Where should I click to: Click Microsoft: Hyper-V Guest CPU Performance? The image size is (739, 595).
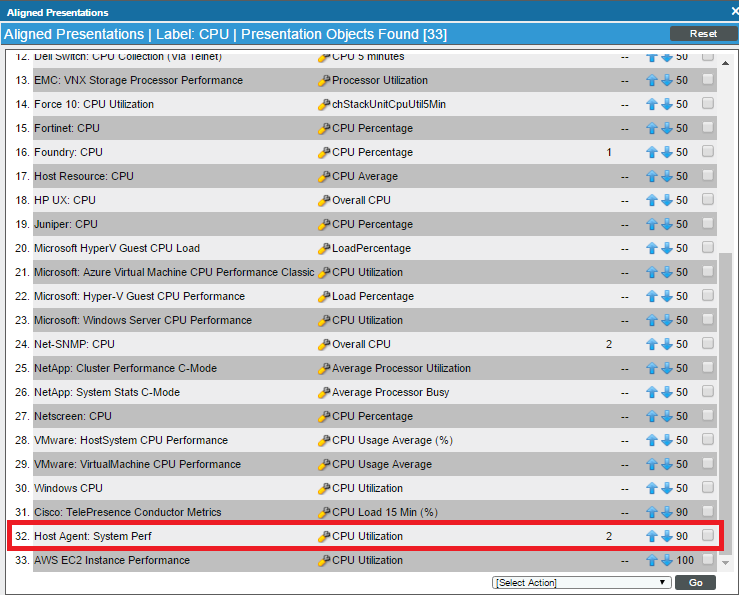[140, 297]
